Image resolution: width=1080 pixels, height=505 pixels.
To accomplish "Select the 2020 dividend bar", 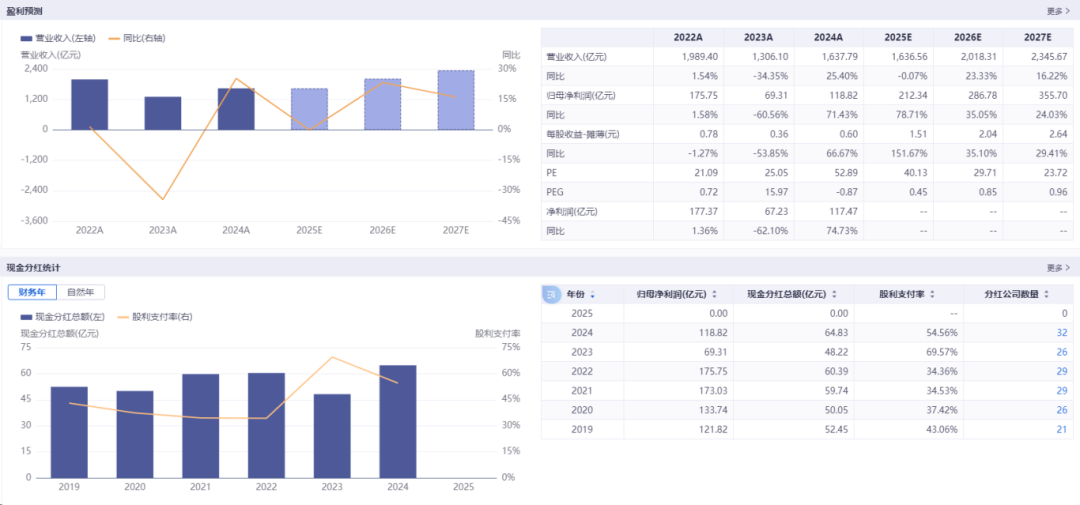I will [134, 434].
